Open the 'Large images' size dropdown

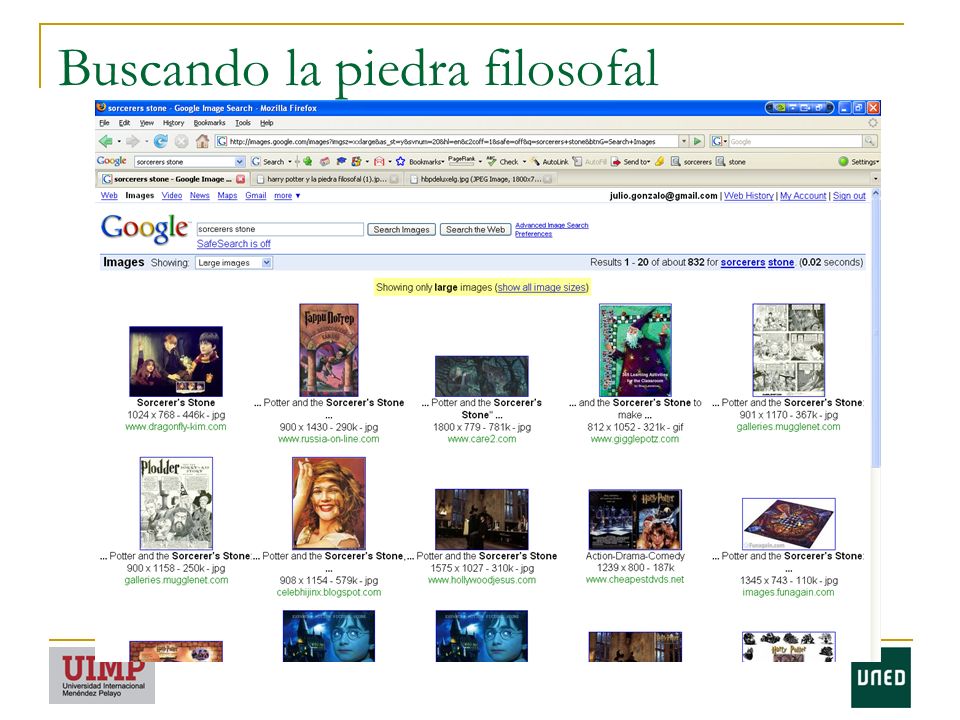pos(266,263)
